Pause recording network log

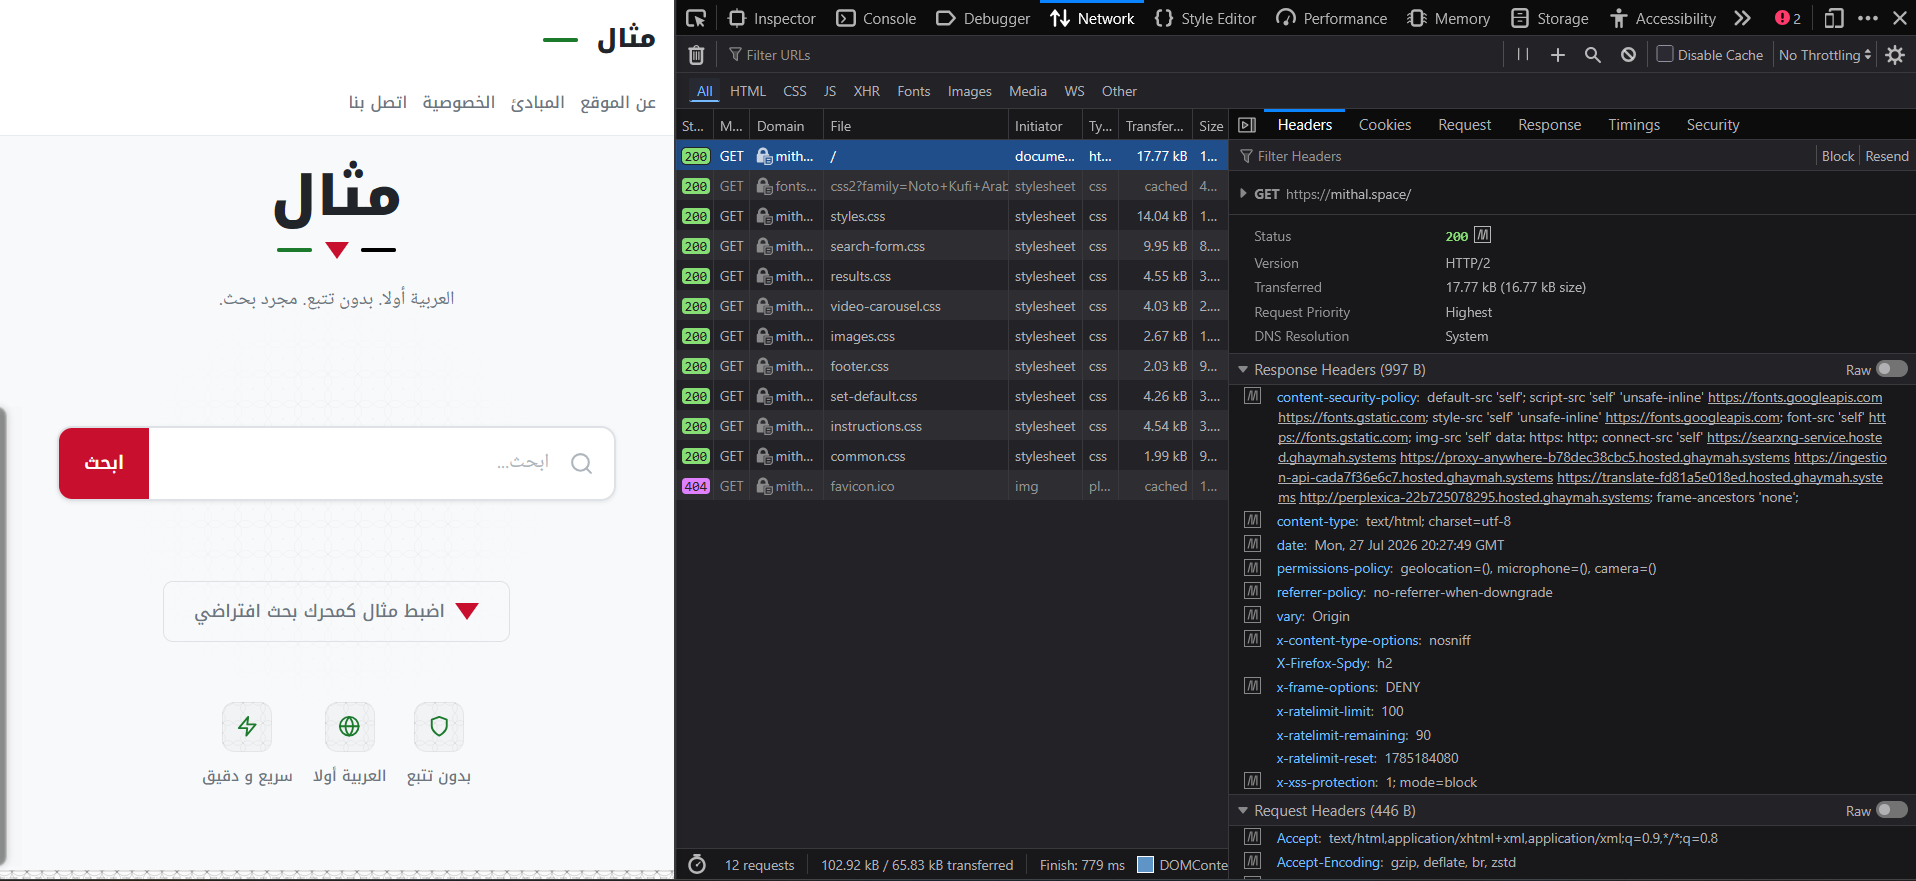coord(1523,55)
